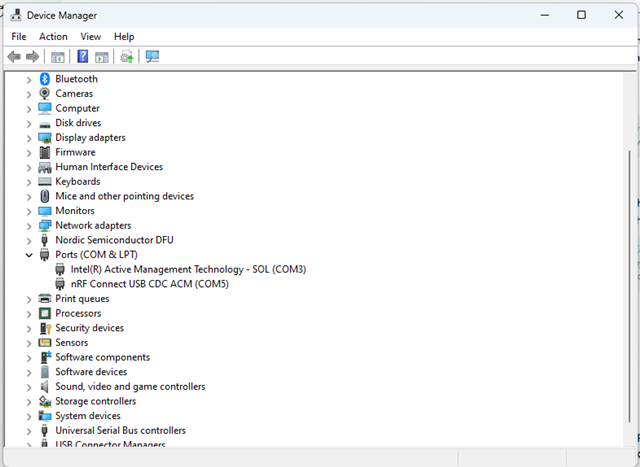
Task: Click the Security devices key icon
Action: point(45,328)
